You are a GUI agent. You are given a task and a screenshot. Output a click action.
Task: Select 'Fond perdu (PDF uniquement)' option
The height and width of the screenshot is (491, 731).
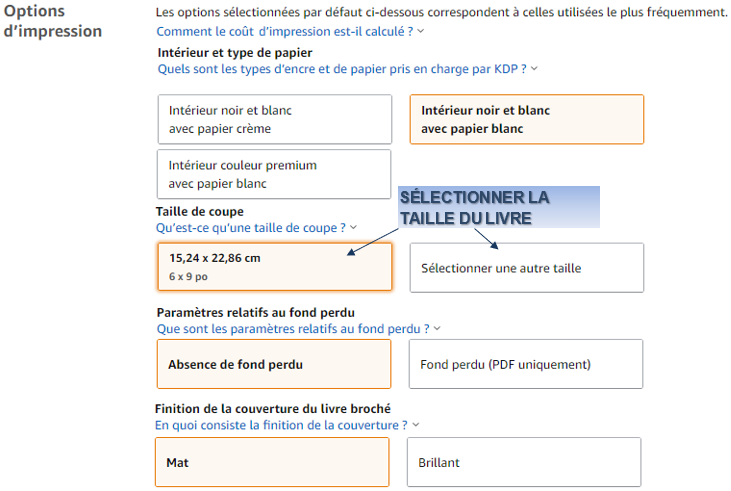526,364
